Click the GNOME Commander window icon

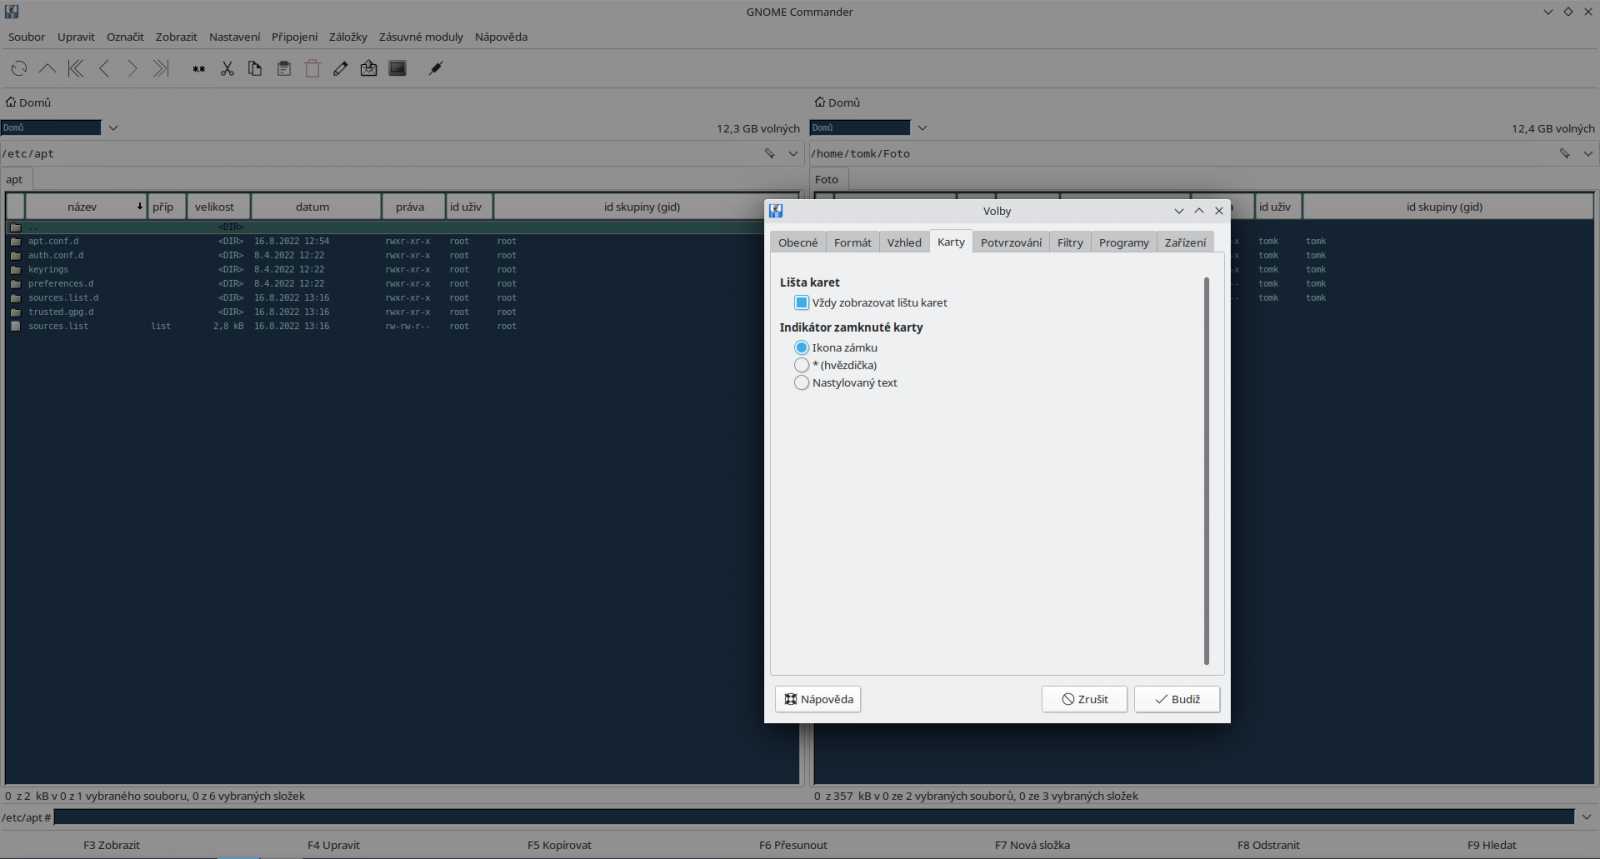click(x=12, y=12)
